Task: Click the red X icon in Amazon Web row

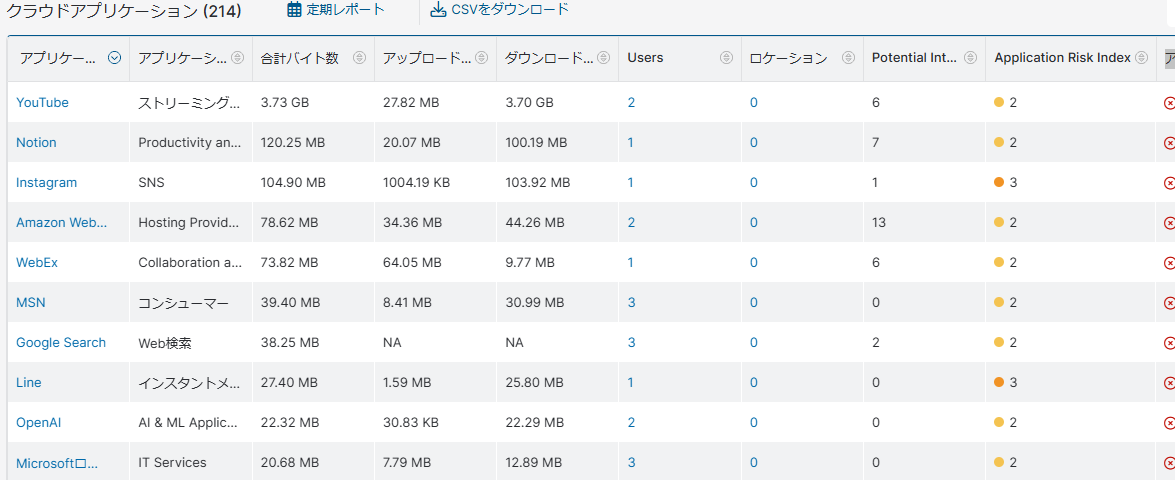Action: click(1169, 222)
